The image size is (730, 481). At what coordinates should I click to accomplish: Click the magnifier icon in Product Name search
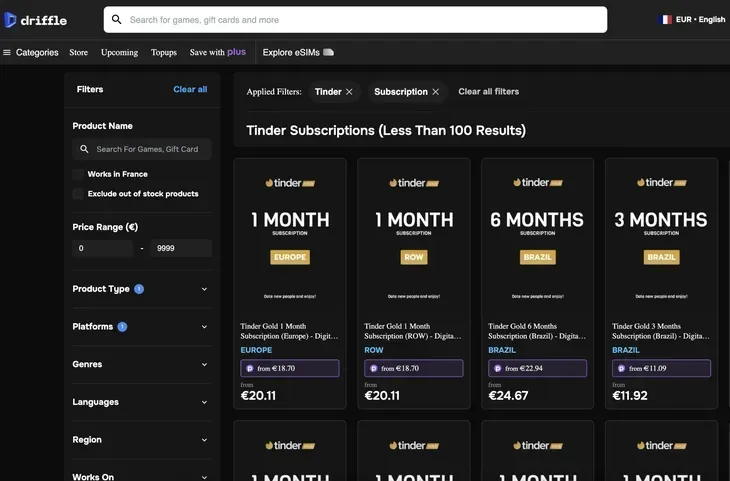point(84,149)
